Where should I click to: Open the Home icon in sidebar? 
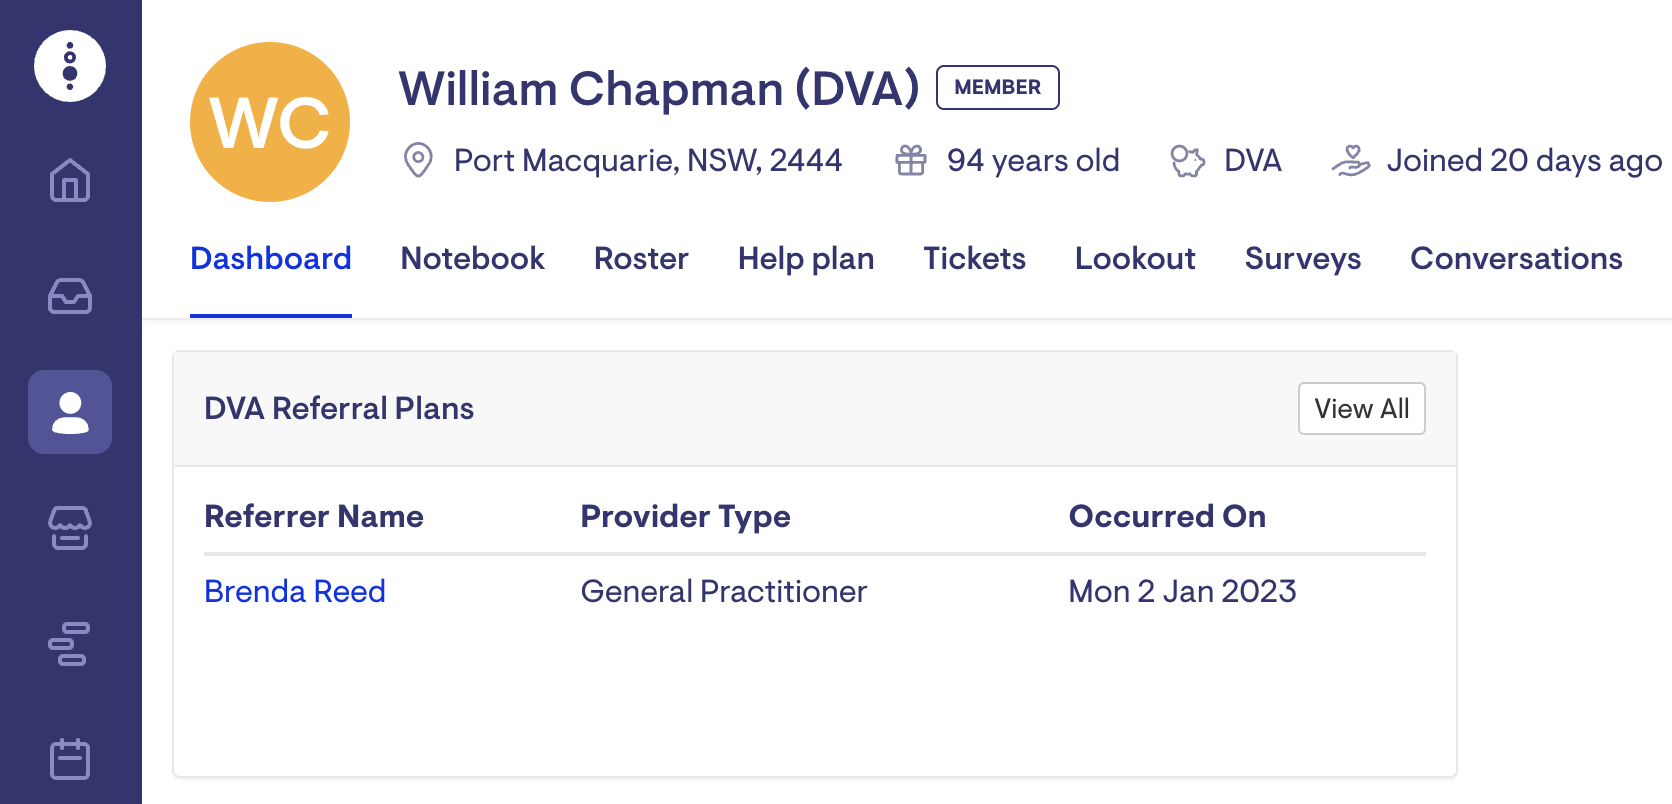[x=70, y=181]
